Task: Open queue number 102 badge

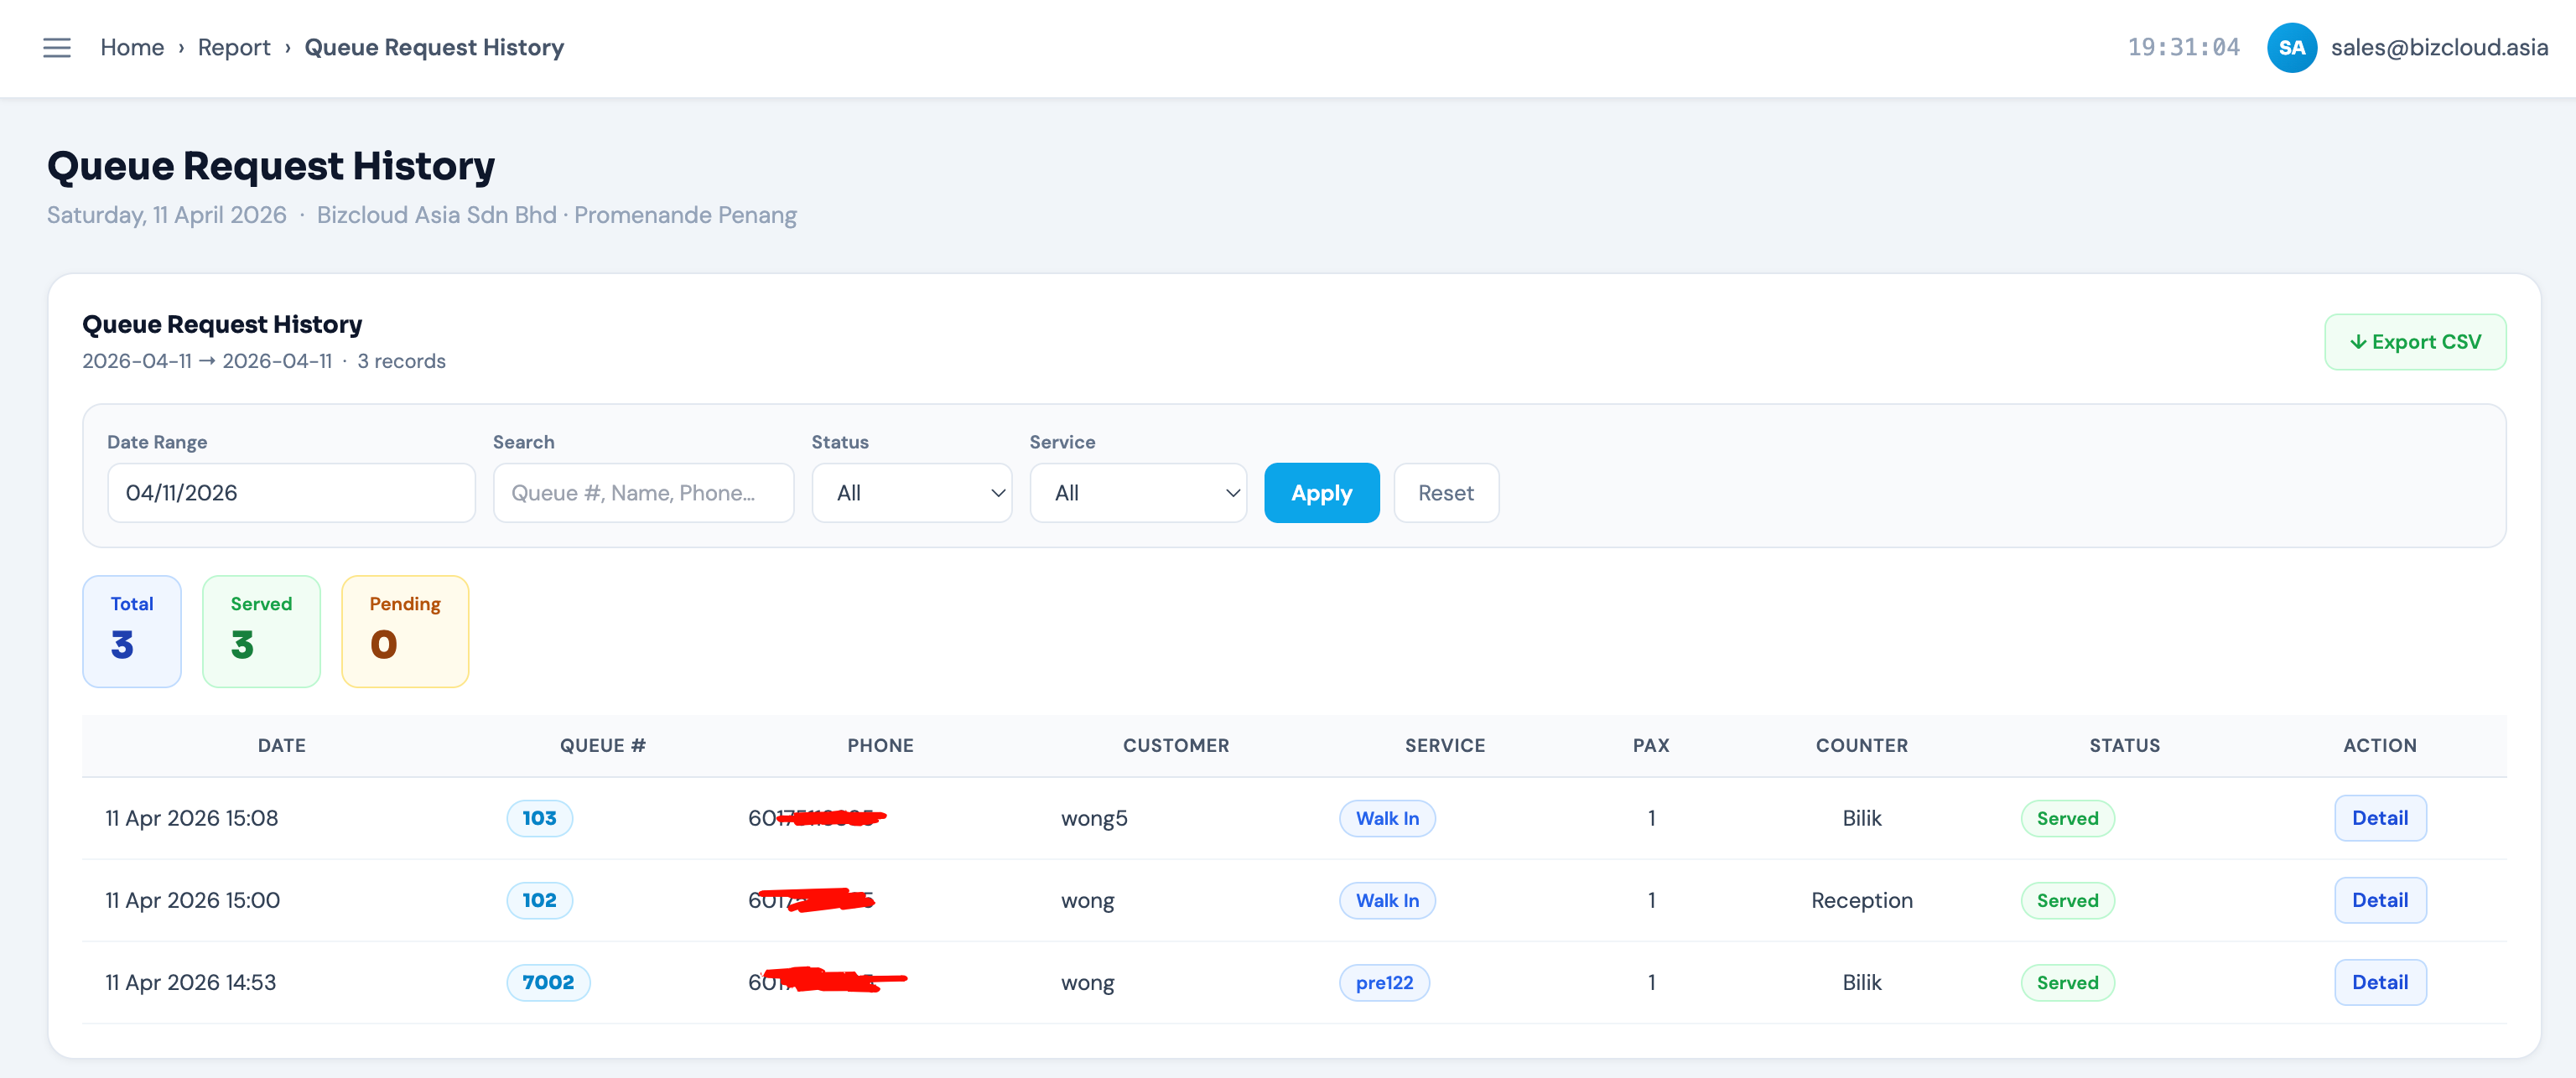Action: pos(539,900)
